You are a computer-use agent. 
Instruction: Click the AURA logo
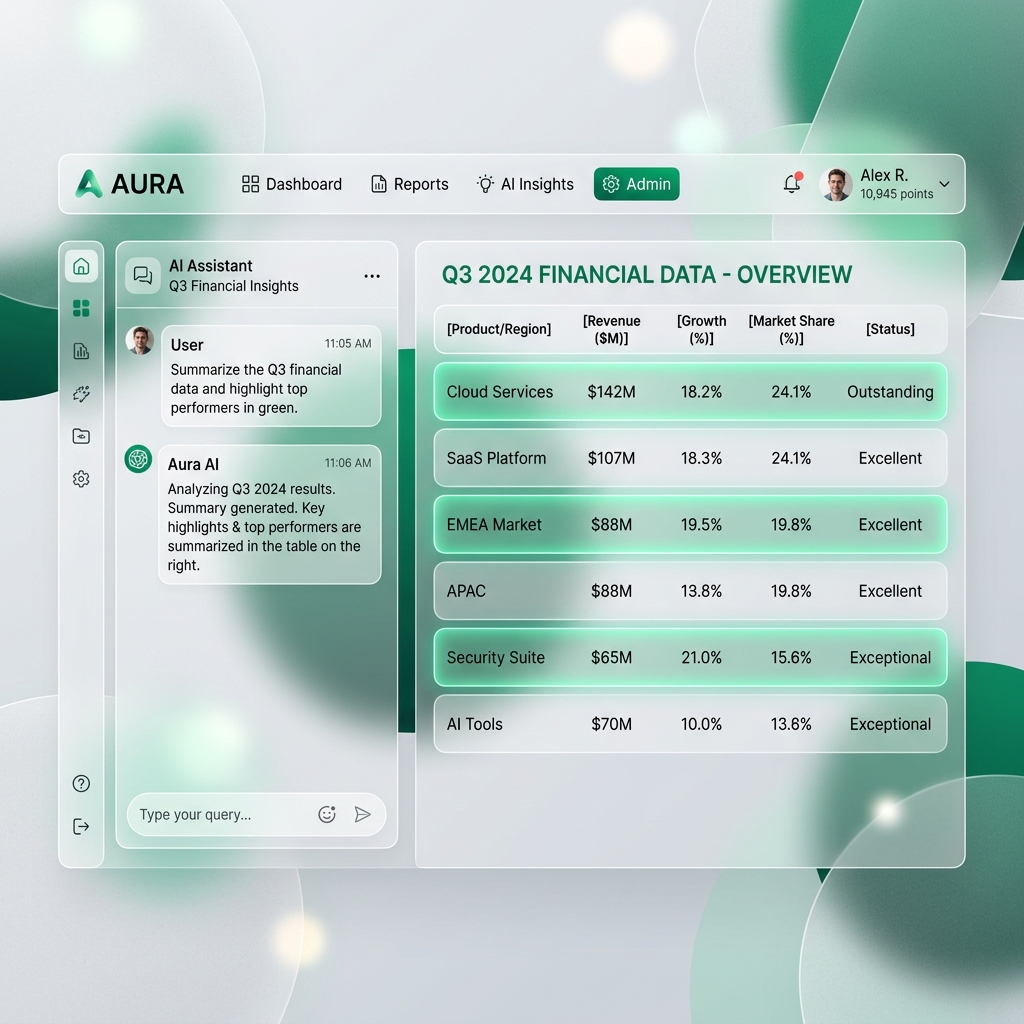[129, 184]
